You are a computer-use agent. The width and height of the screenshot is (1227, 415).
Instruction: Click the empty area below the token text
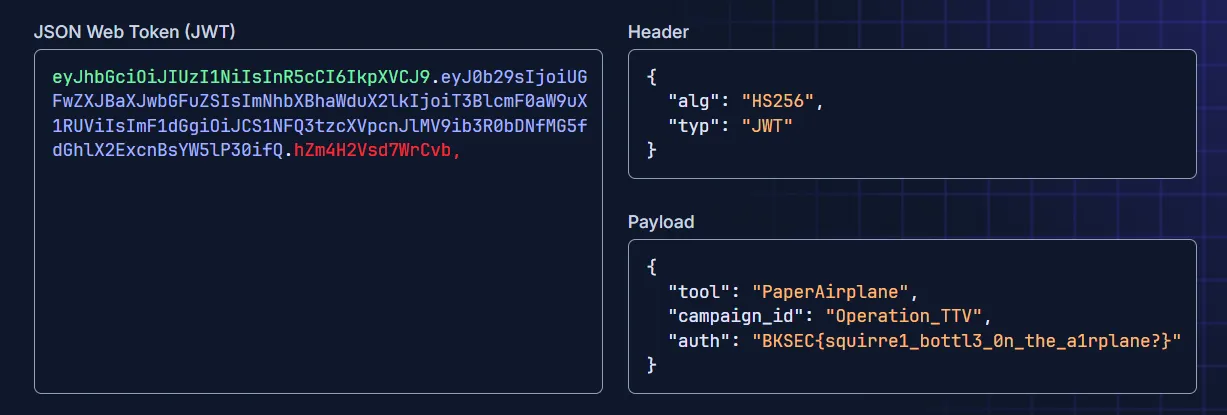(x=318, y=300)
